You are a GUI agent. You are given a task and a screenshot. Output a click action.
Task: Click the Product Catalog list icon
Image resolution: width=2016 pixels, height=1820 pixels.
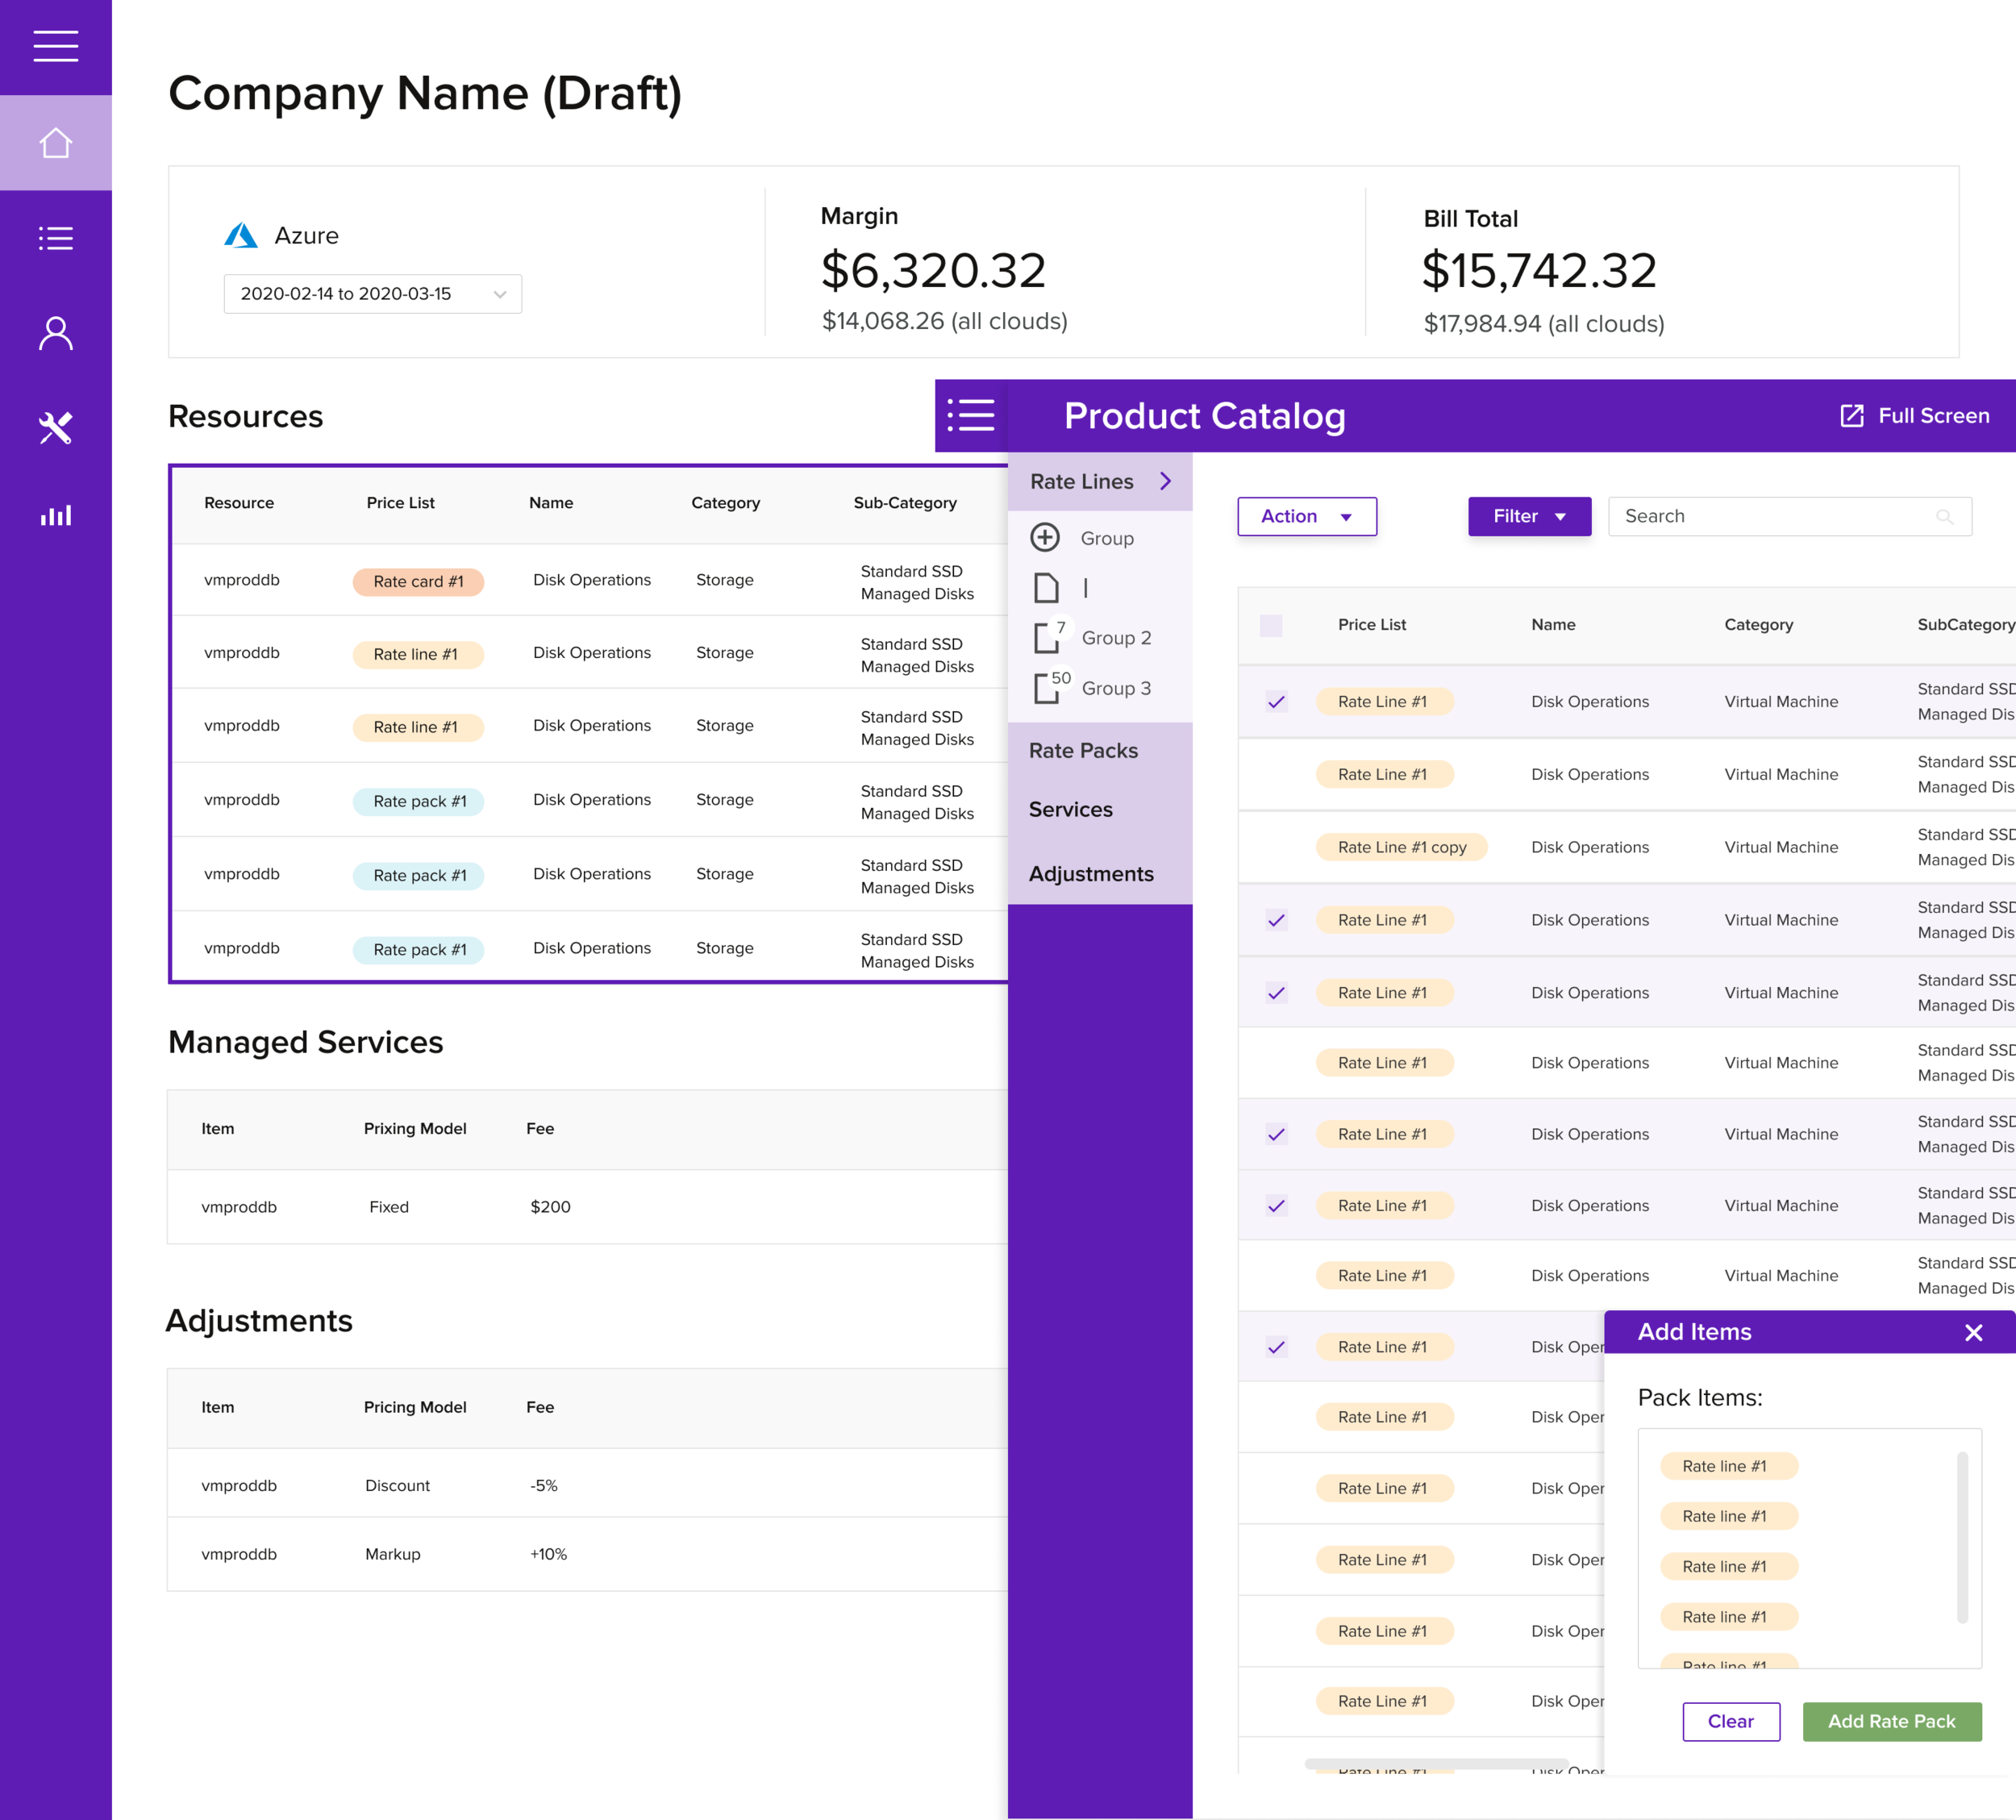click(x=970, y=415)
